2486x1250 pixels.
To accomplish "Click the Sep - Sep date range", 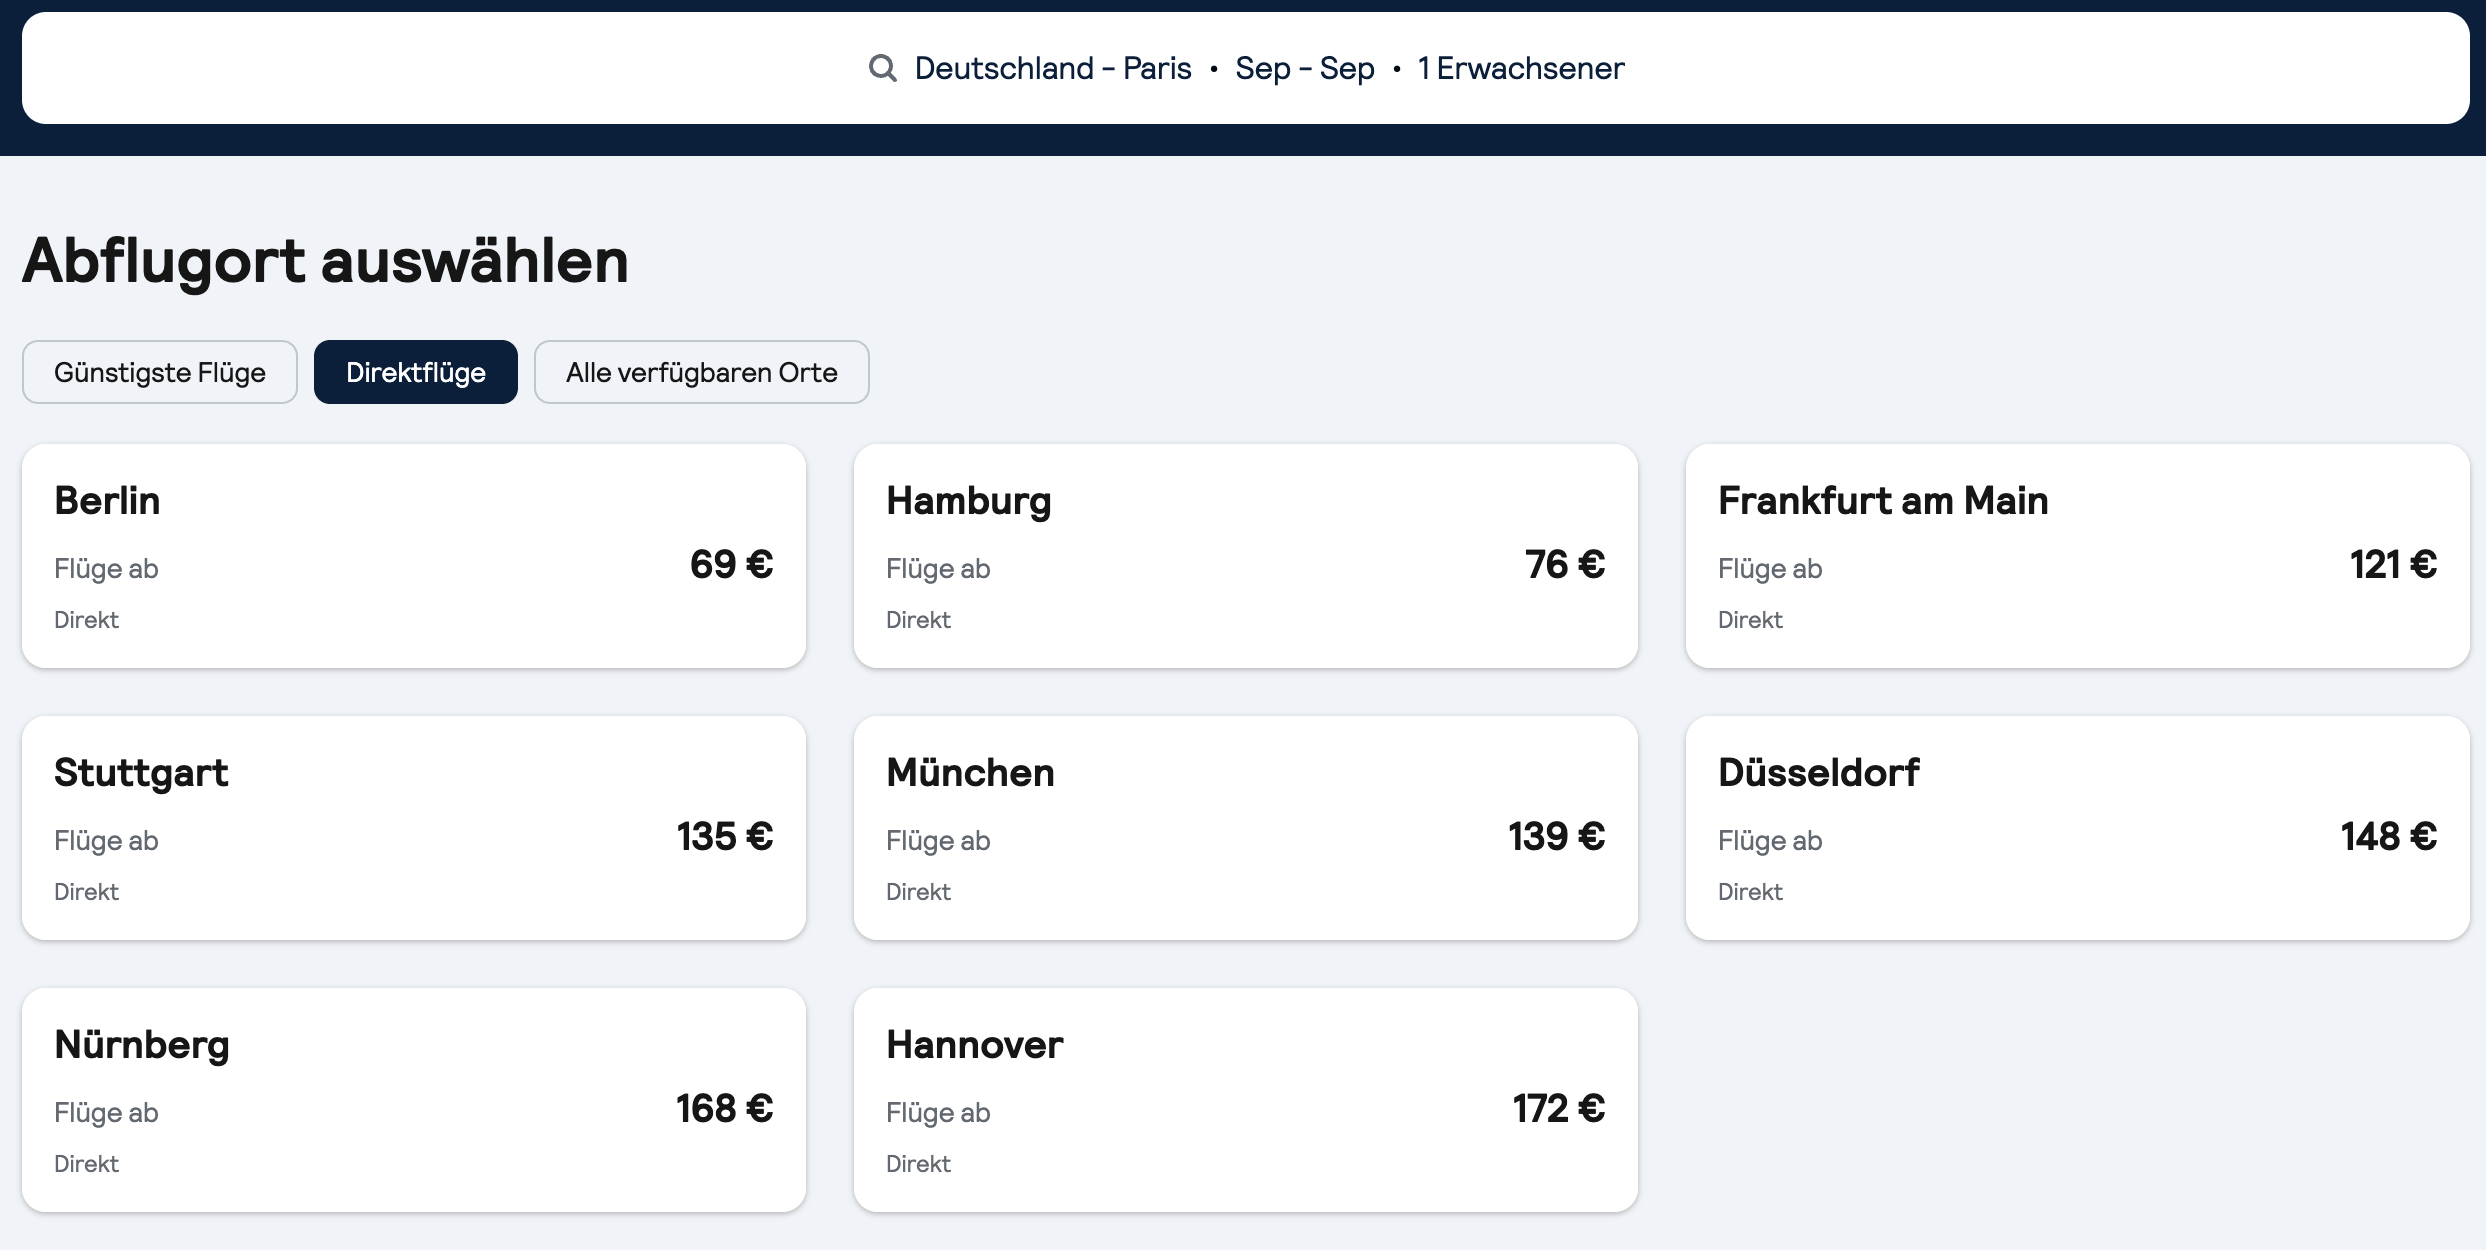I will pos(1304,68).
